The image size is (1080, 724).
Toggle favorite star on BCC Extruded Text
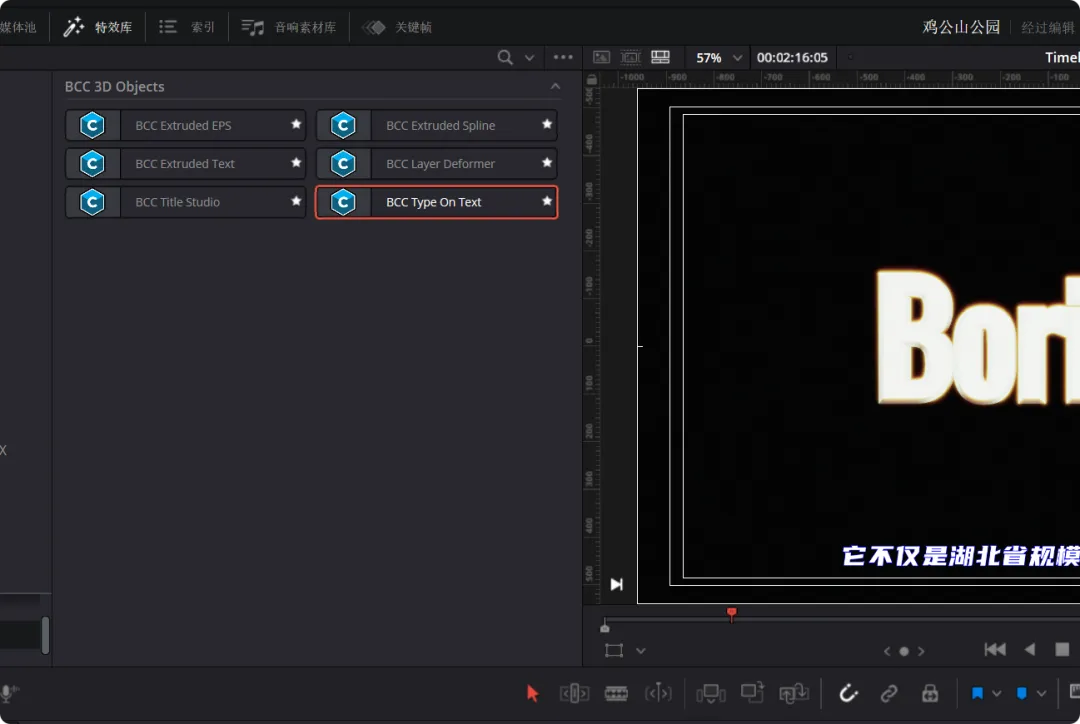click(x=296, y=163)
